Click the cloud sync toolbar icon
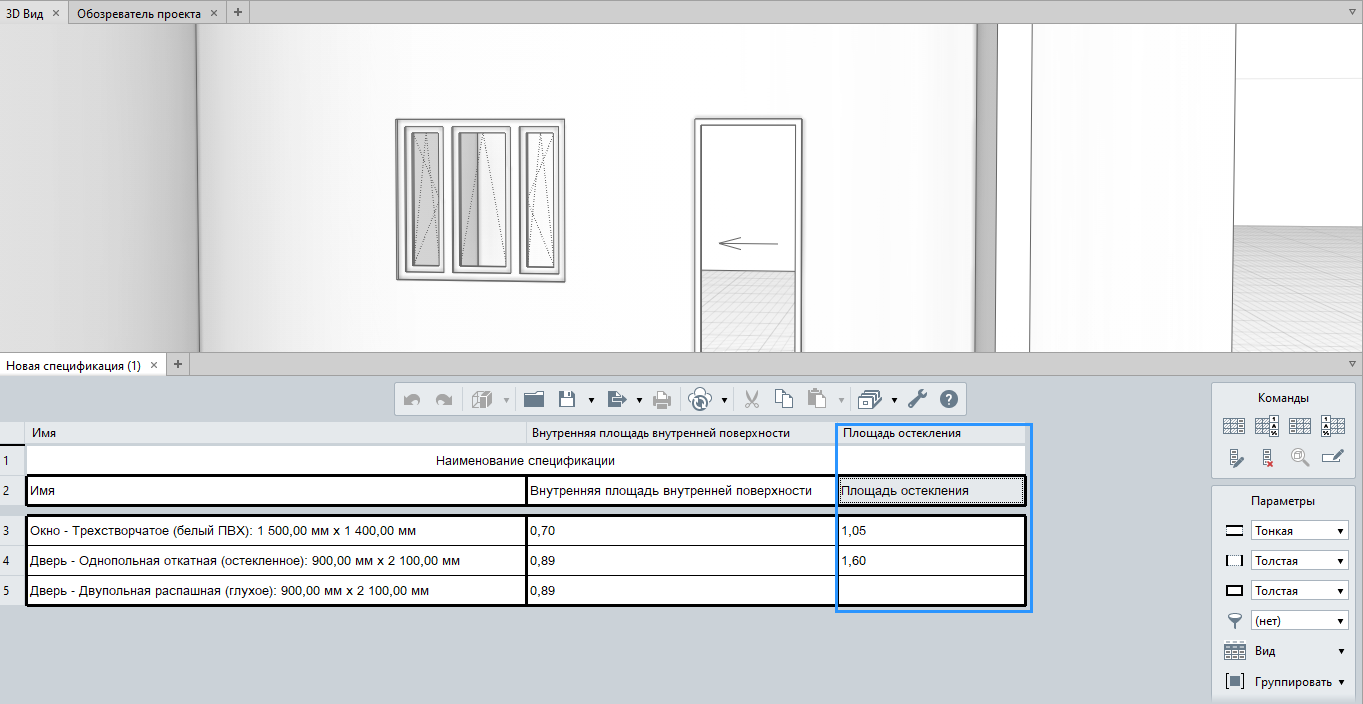The image size is (1363, 704). pyautogui.click(x=700, y=400)
